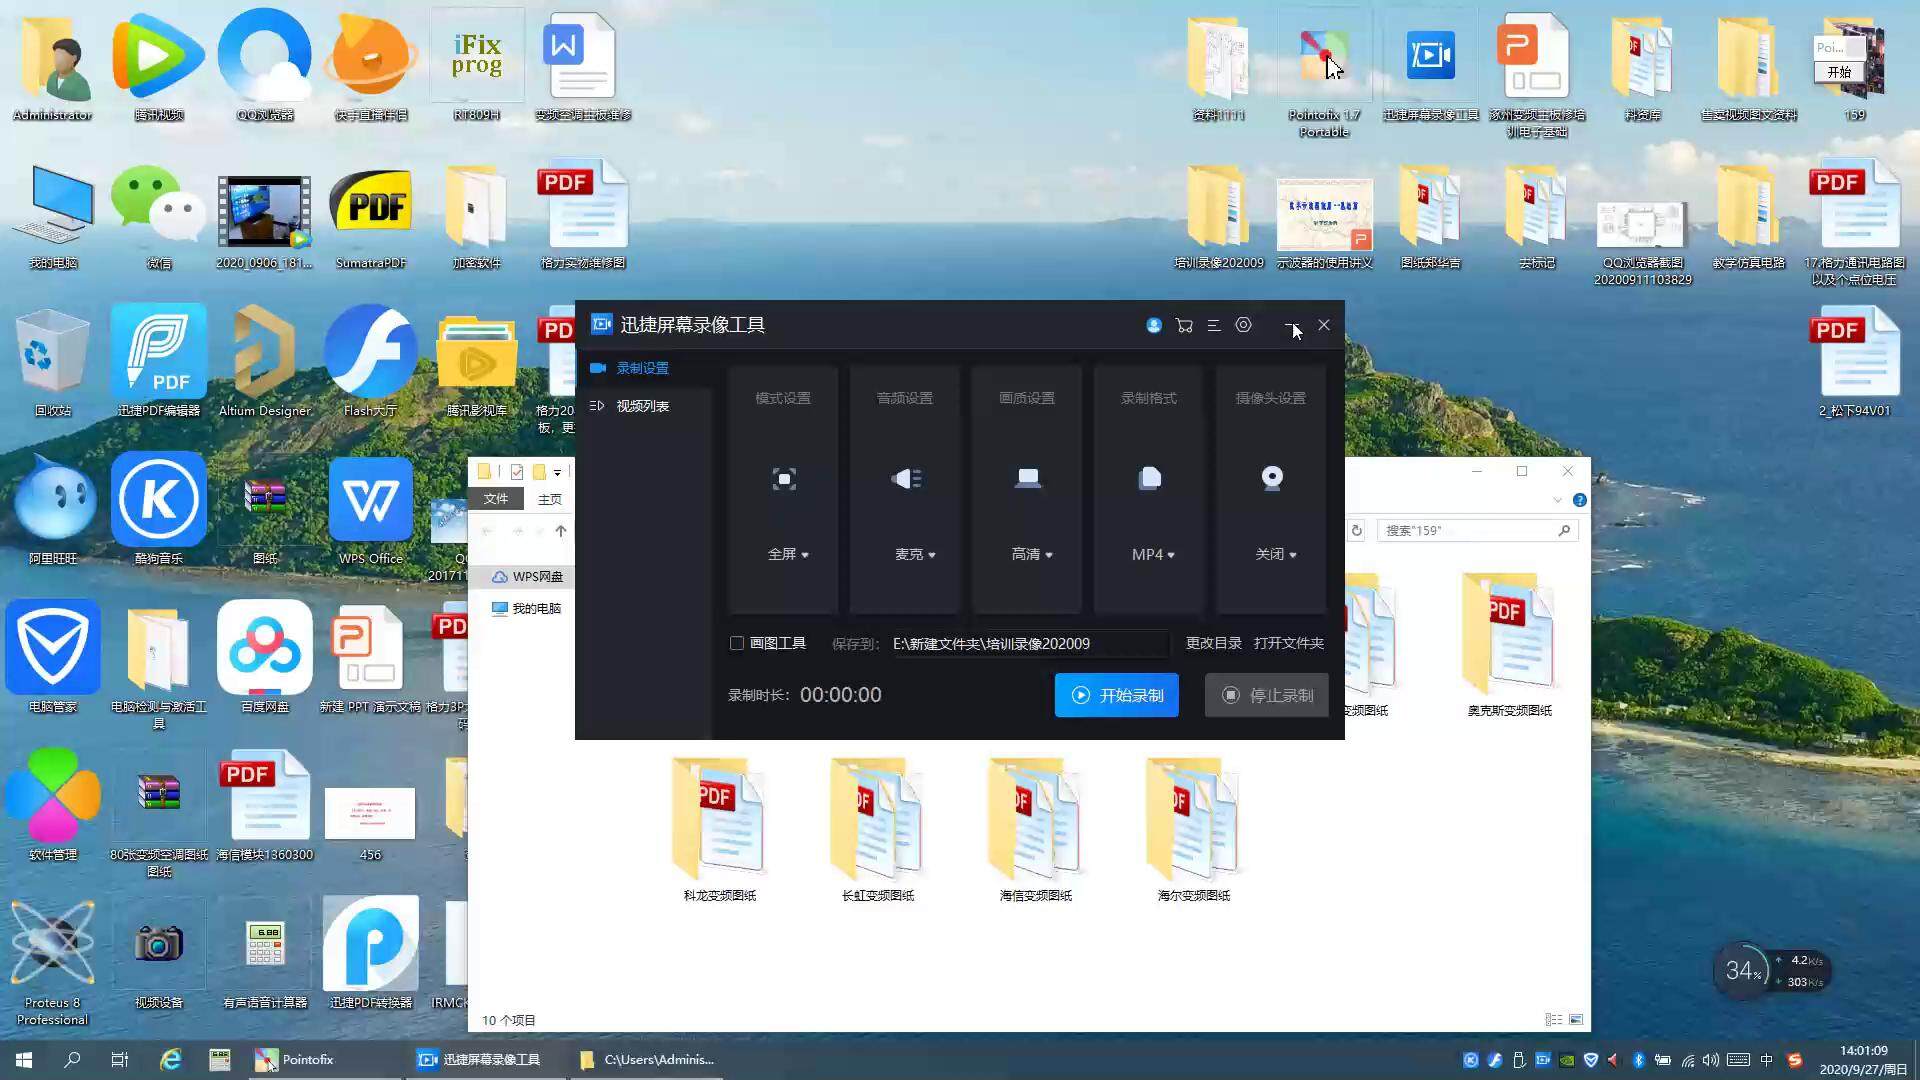Screen dimensions: 1920x1080
Task: Click the fullscreen mode icon
Action: [x=784, y=479]
